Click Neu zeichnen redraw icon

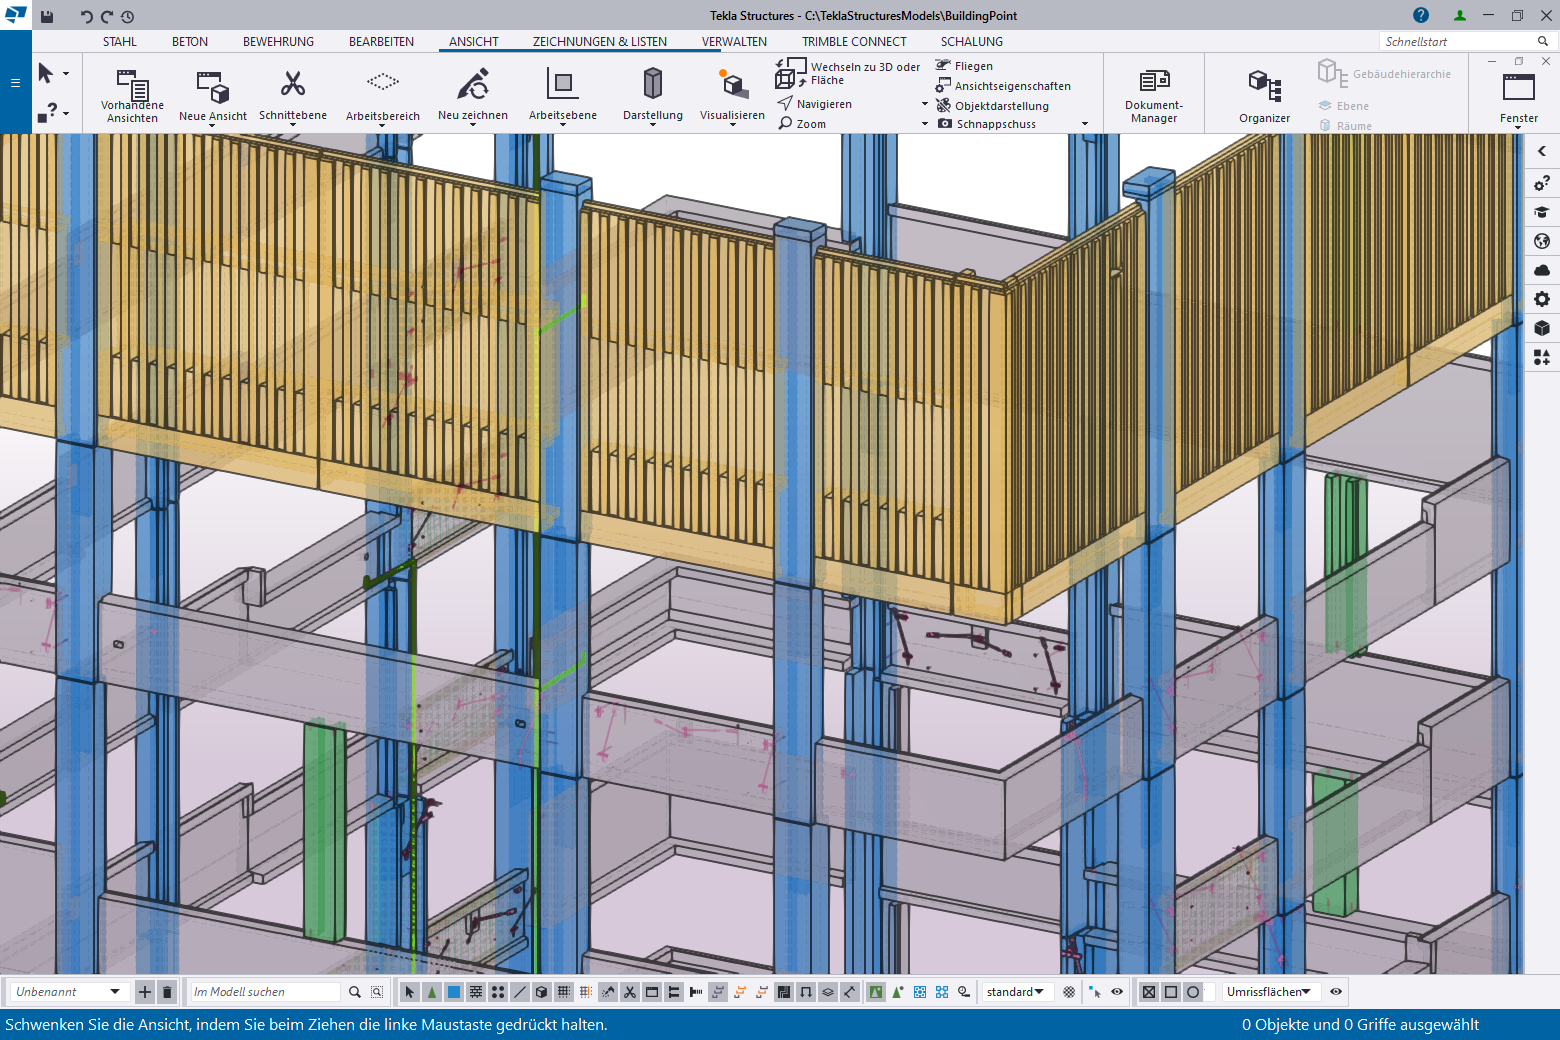tap(473, 84)
